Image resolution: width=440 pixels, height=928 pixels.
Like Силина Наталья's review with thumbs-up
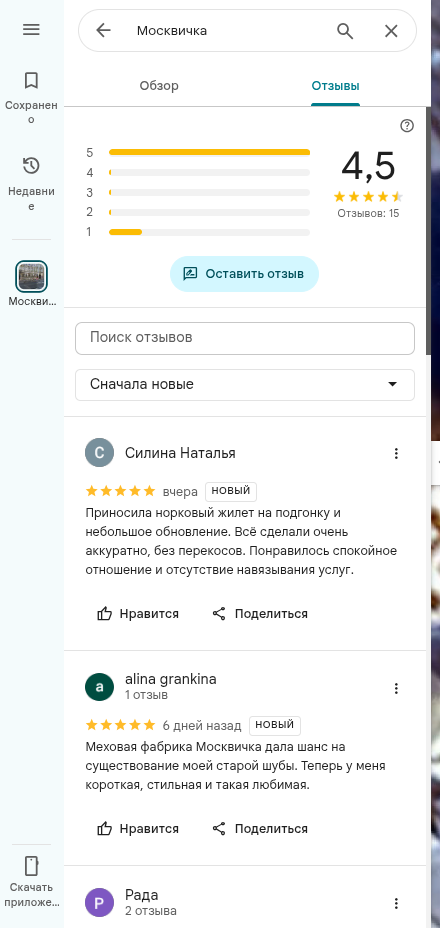pyautogui.click(x=138, y=614)
